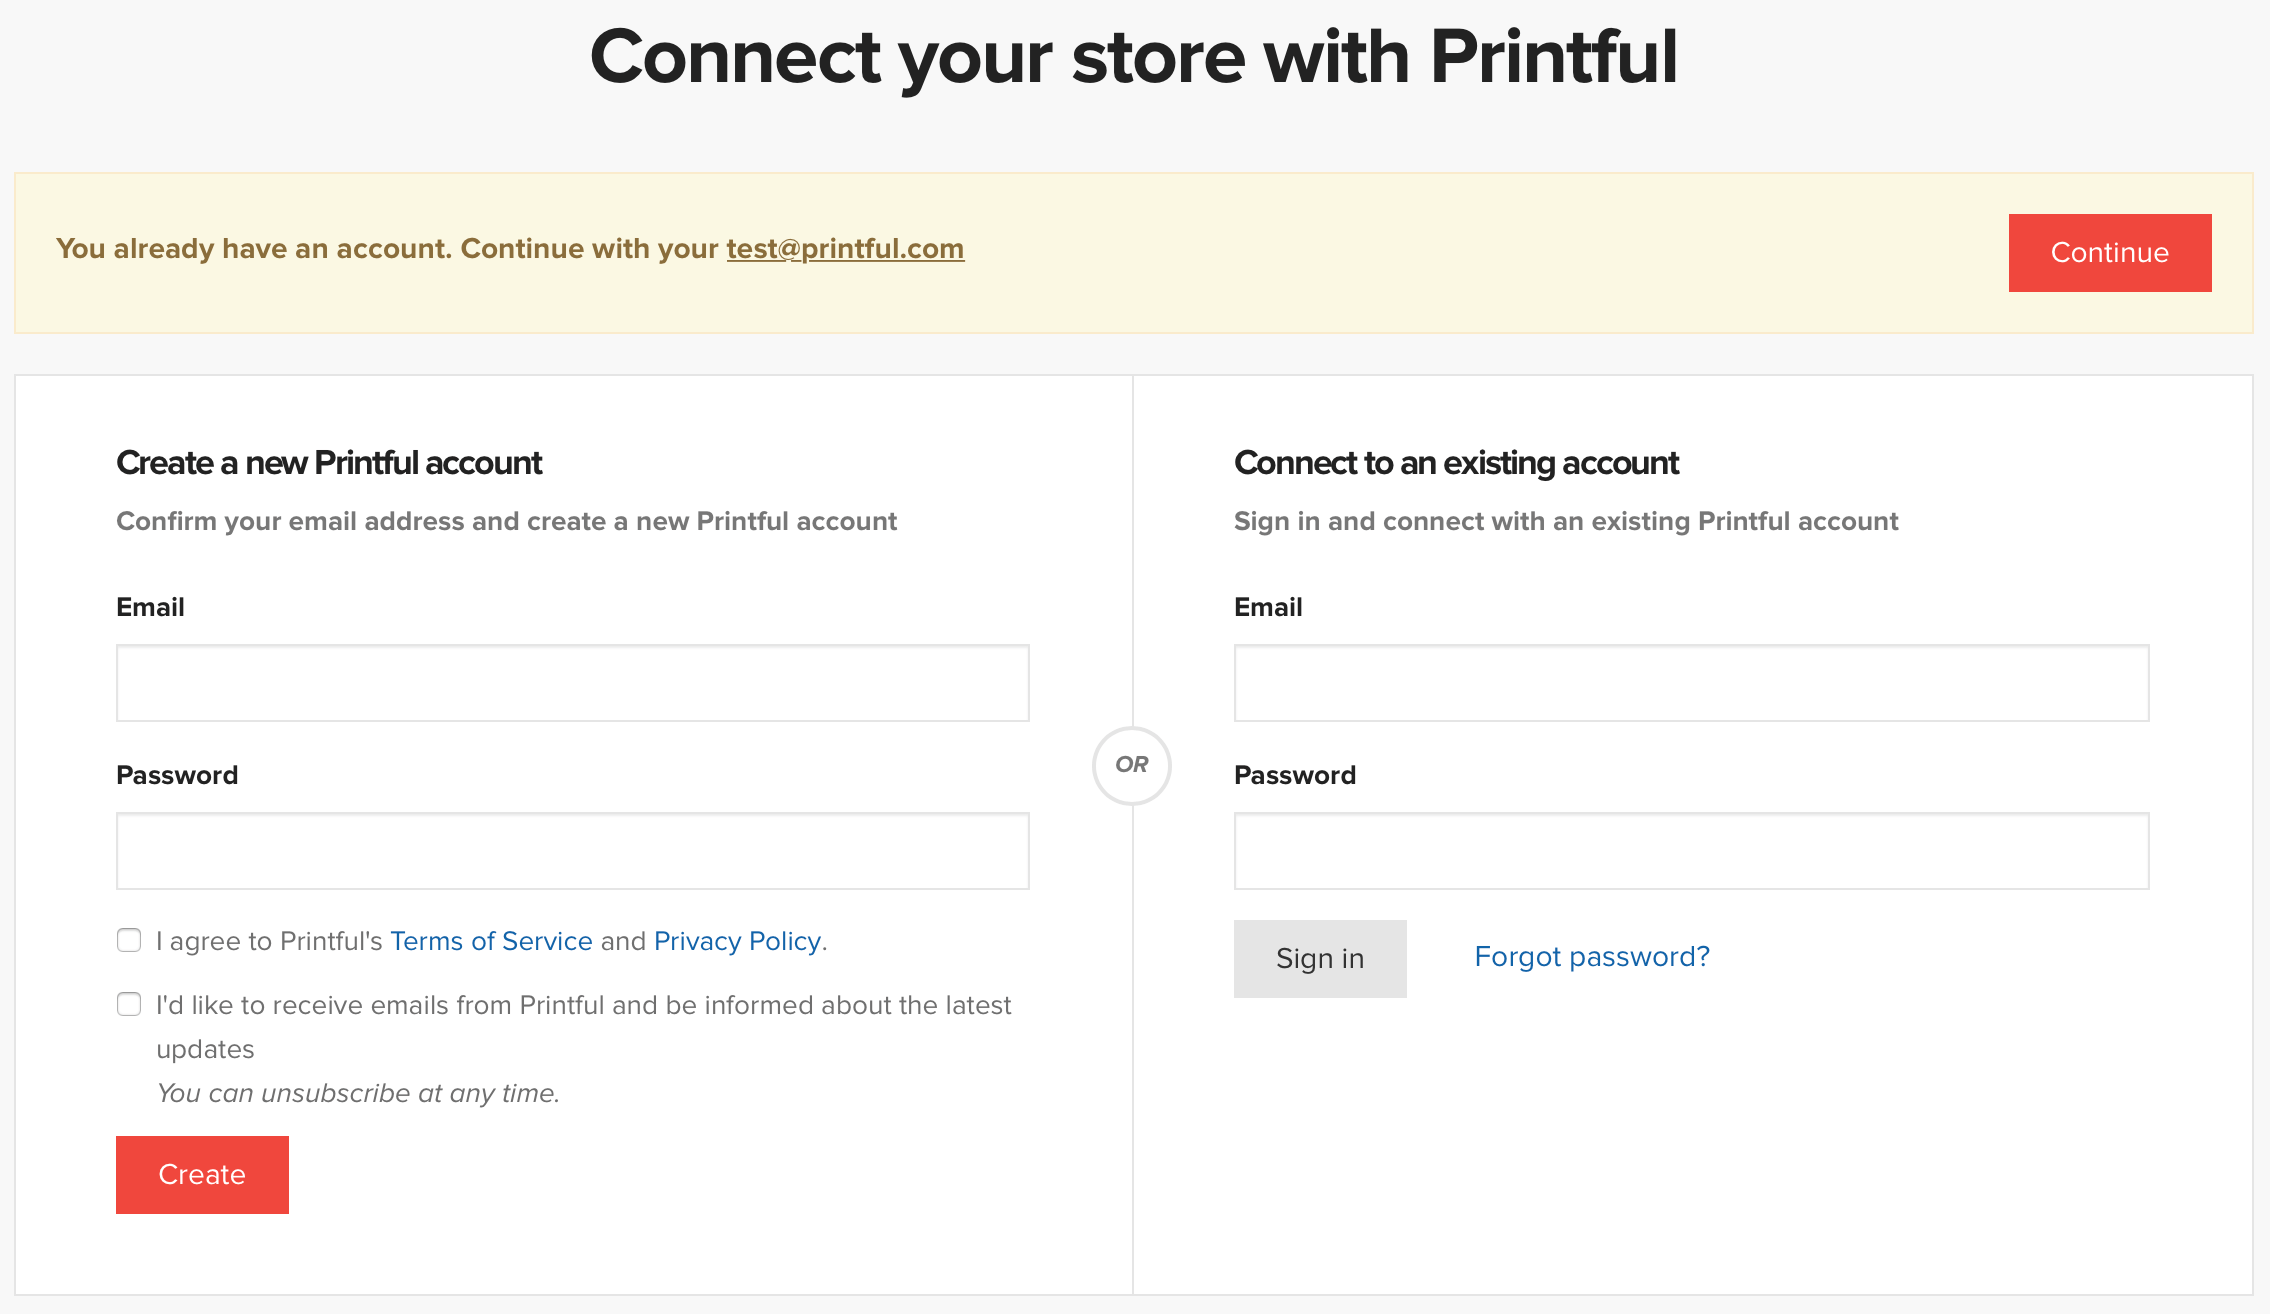Focus the Email field under Connect to existing account

[1692, 683]
